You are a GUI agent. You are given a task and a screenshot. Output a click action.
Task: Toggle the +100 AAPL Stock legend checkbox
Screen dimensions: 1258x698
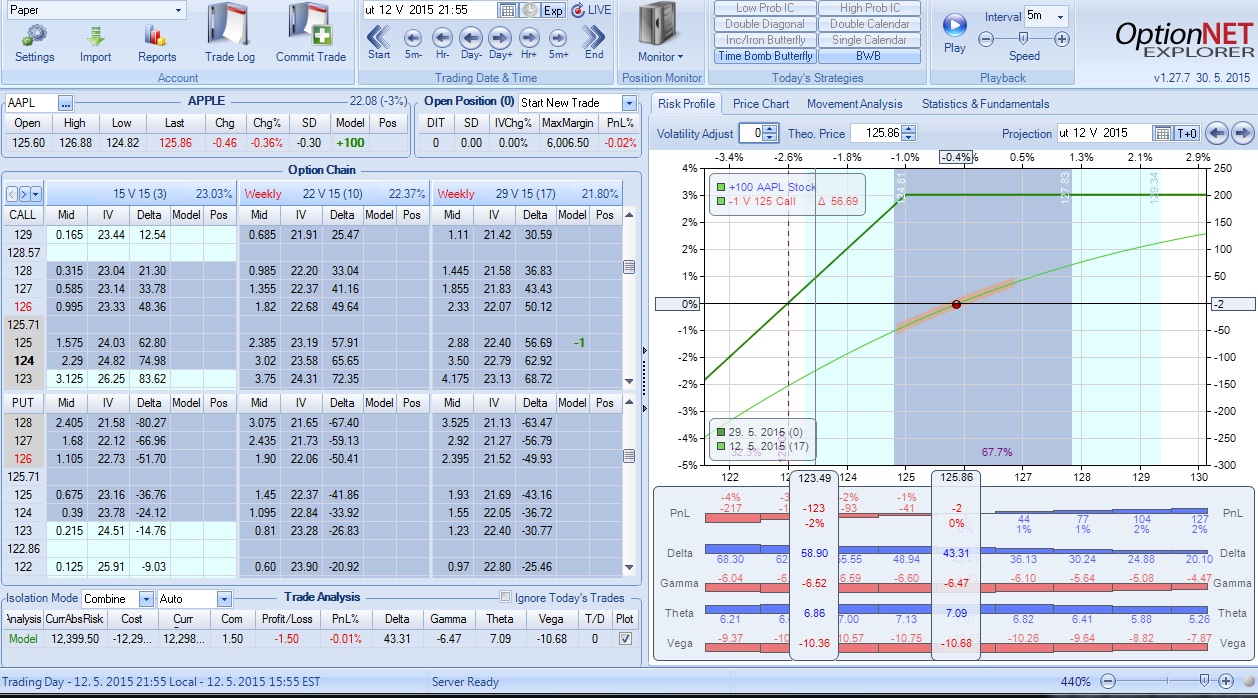coord(721,187)
